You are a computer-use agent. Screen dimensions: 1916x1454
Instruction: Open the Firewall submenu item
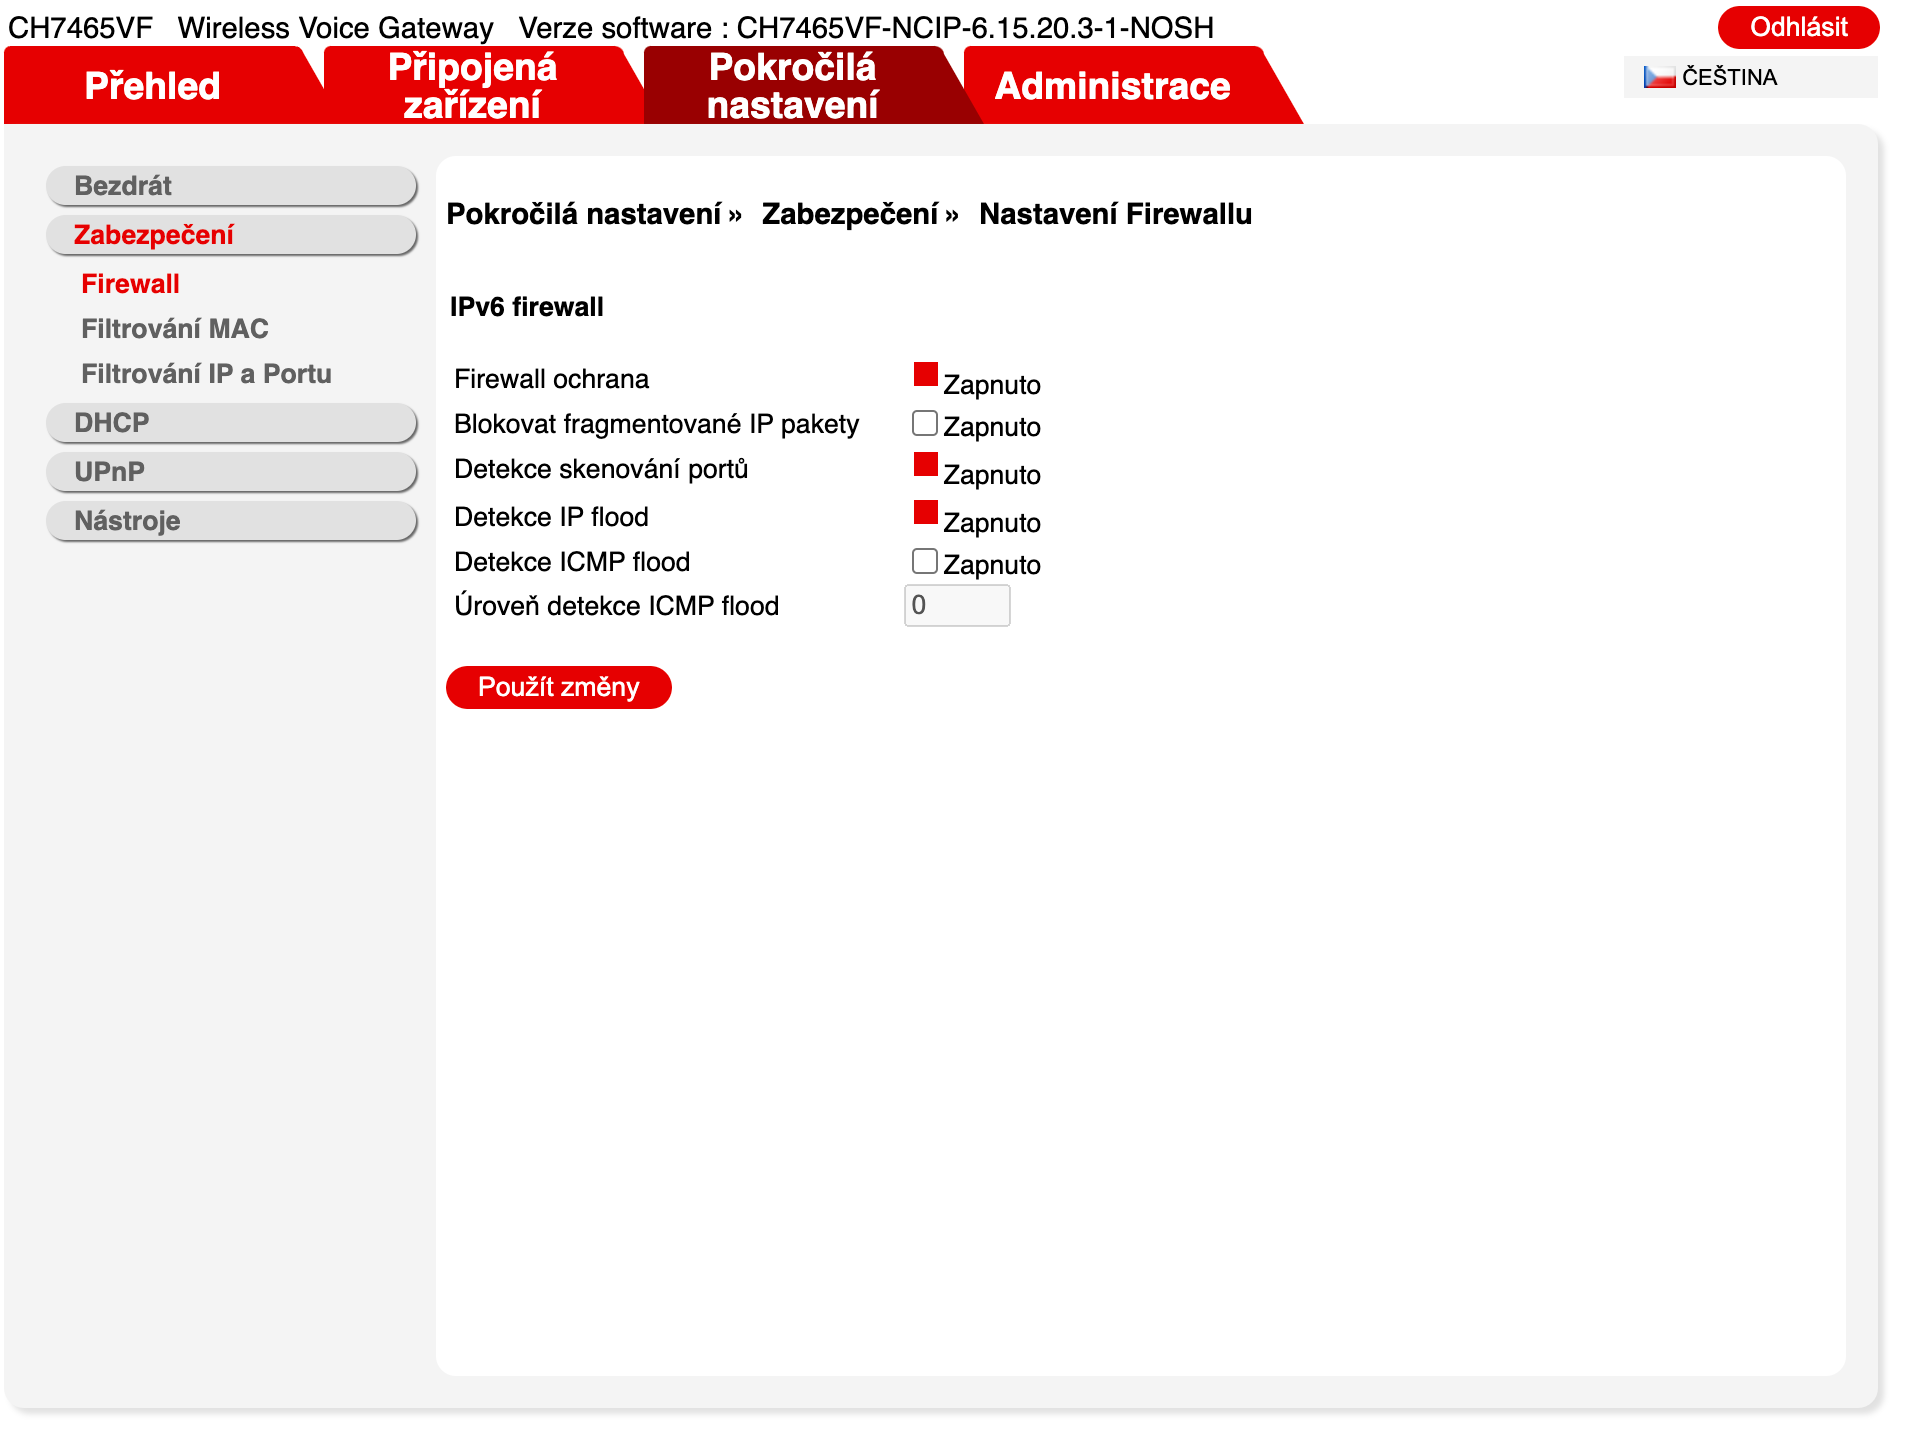click(130, 284)
